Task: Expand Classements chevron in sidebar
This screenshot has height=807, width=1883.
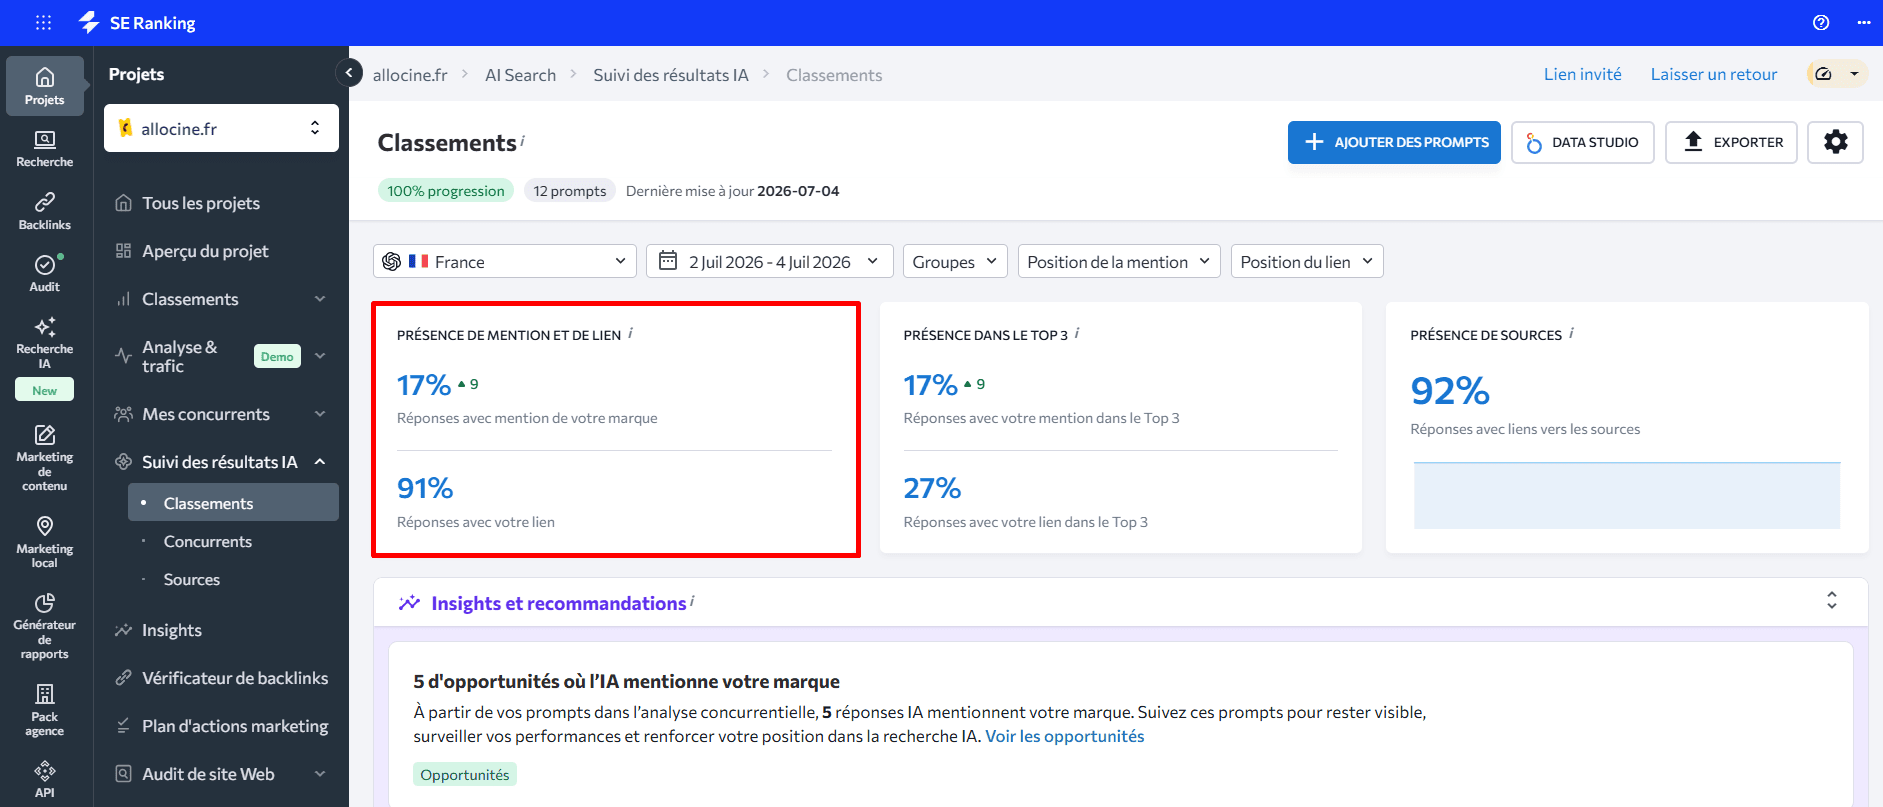Action: click(x=320, y=299)
